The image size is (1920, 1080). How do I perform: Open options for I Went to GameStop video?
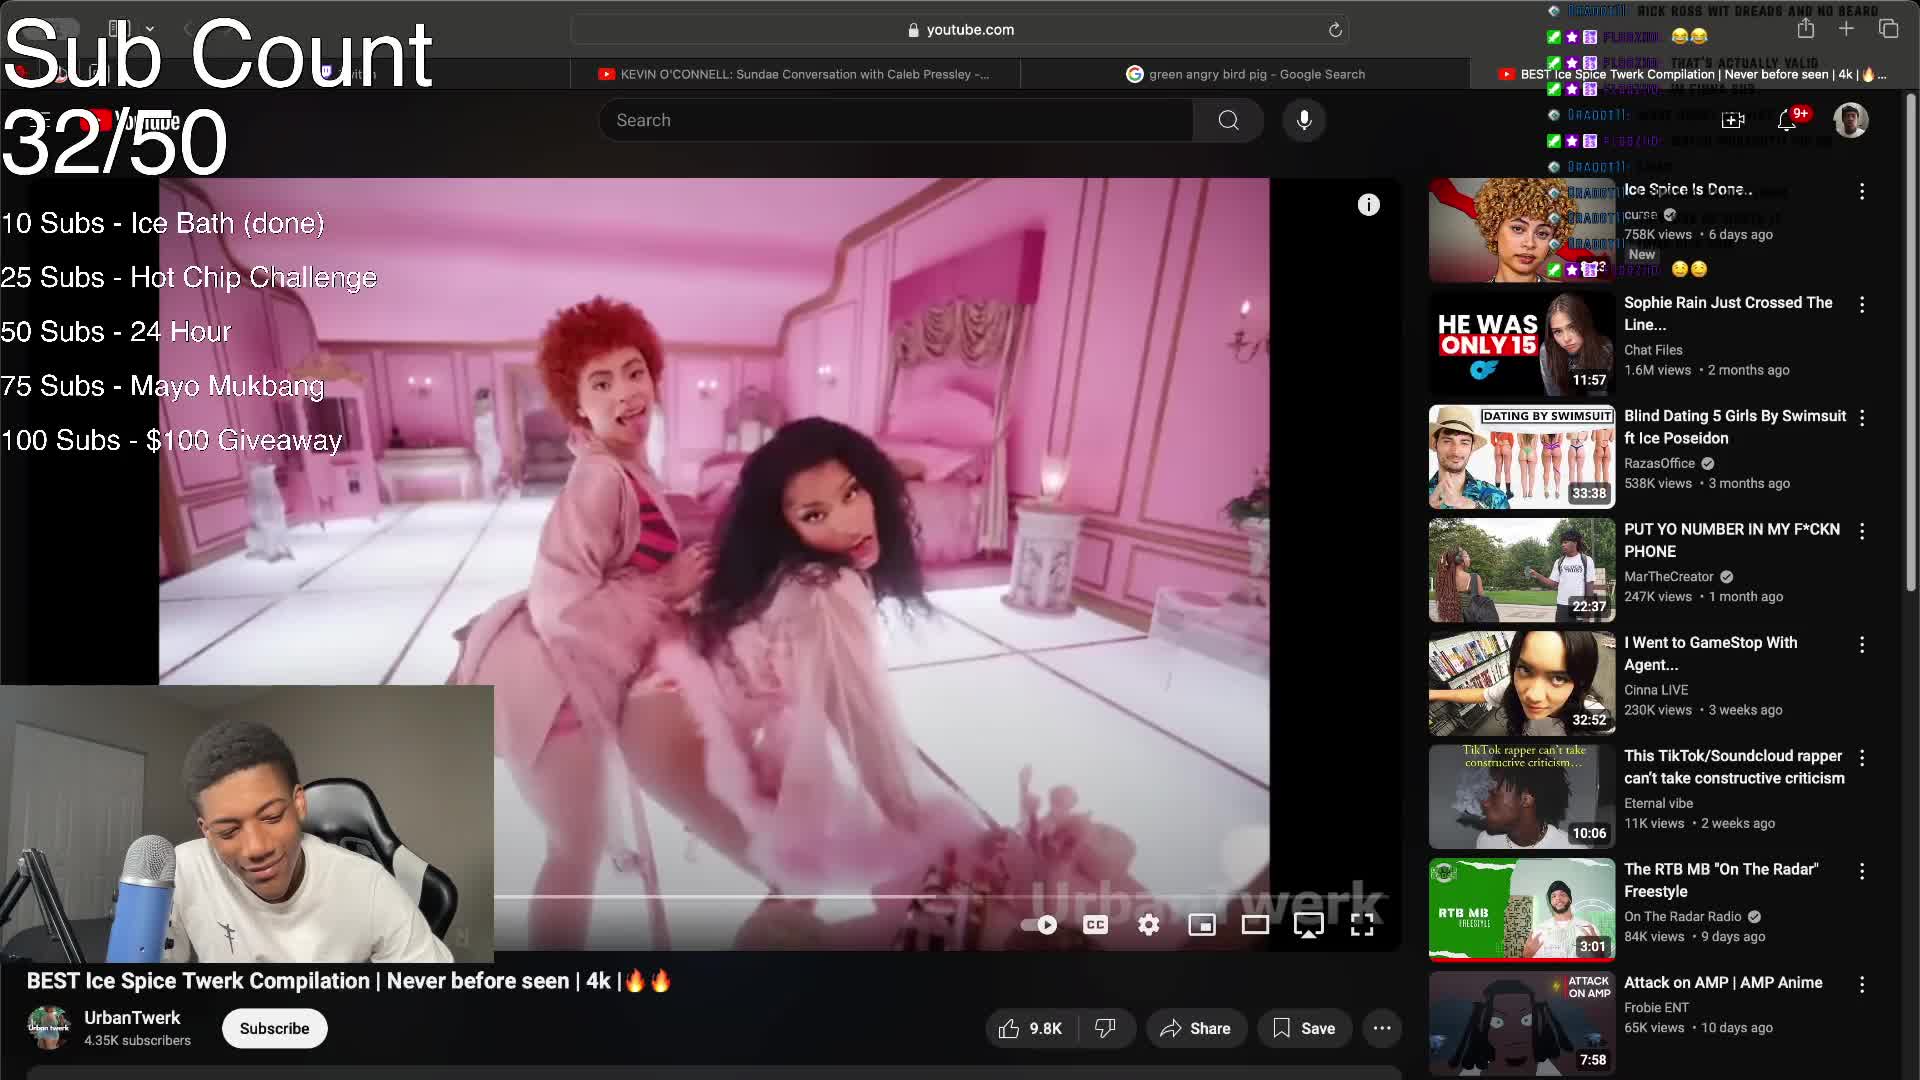tap(1862, 644)
